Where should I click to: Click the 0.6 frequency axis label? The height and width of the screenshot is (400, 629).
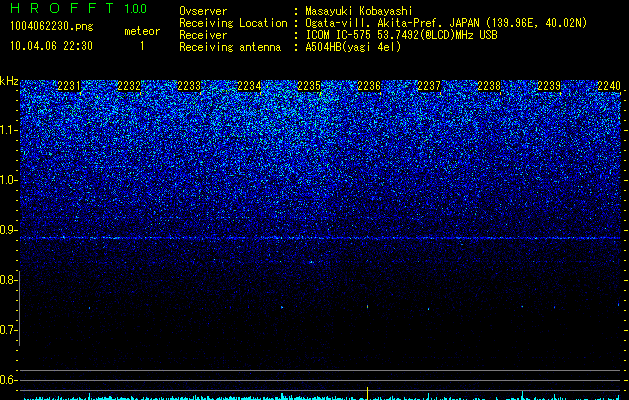coord(7,380)
